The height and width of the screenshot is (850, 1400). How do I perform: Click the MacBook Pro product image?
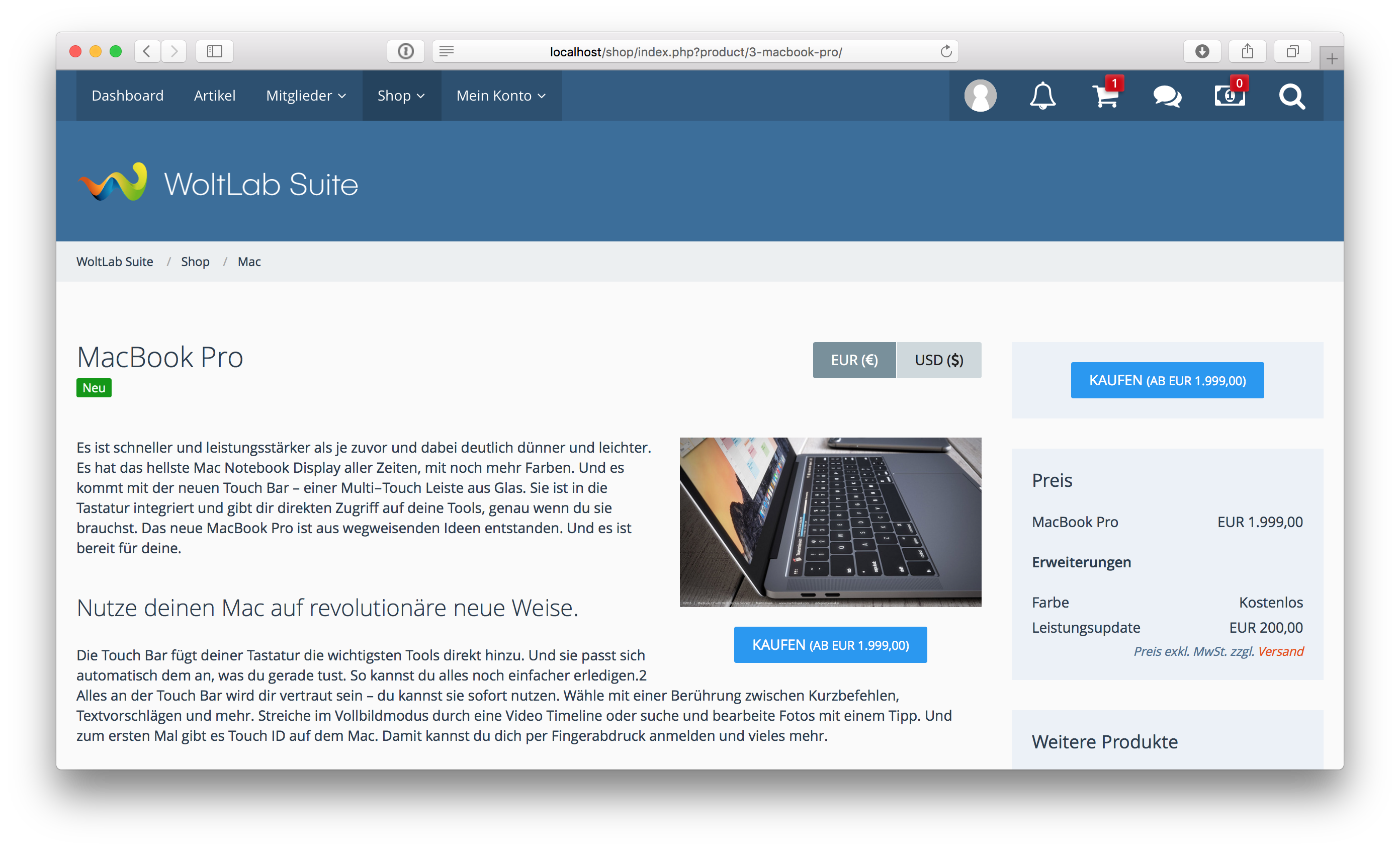pyautogui.click(x=830, y=522)
